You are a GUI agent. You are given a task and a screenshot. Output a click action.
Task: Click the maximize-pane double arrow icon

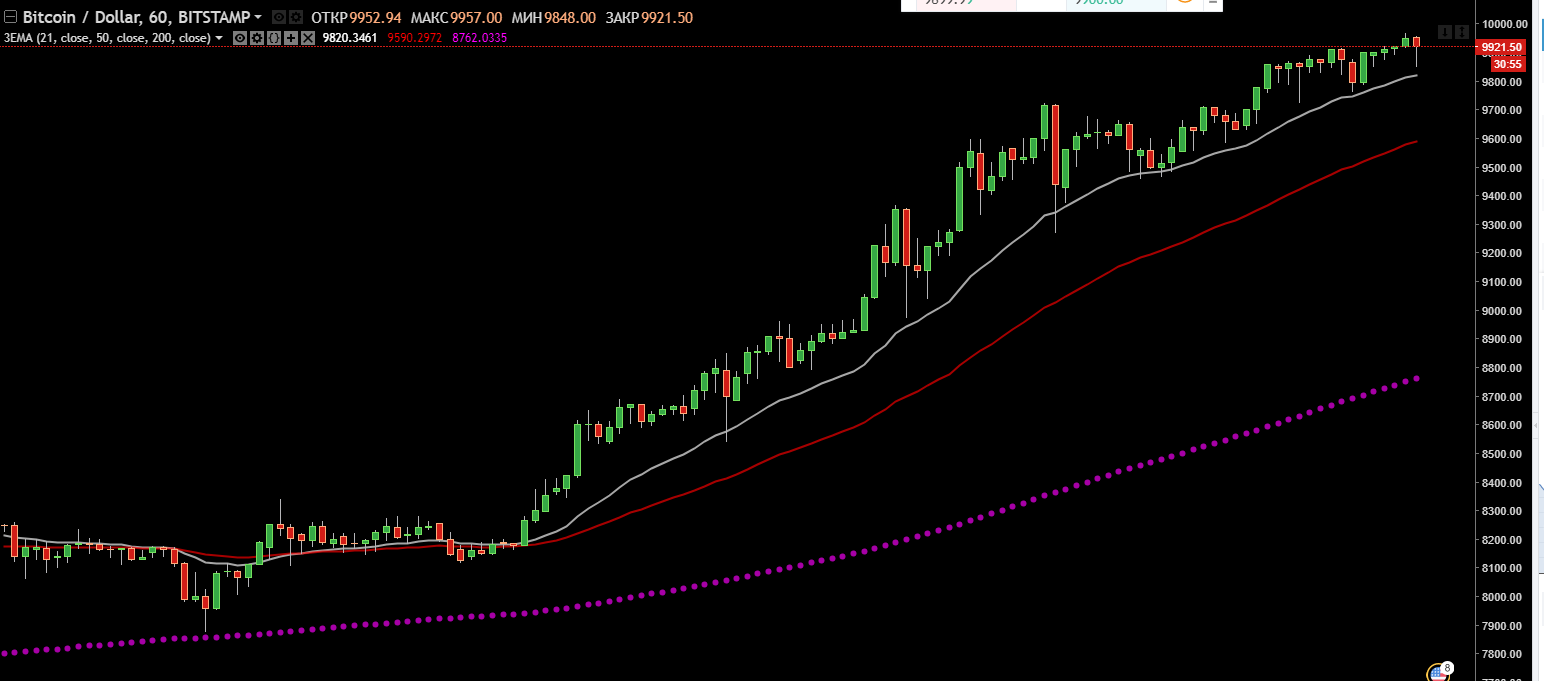click(x=1461, y=32)
